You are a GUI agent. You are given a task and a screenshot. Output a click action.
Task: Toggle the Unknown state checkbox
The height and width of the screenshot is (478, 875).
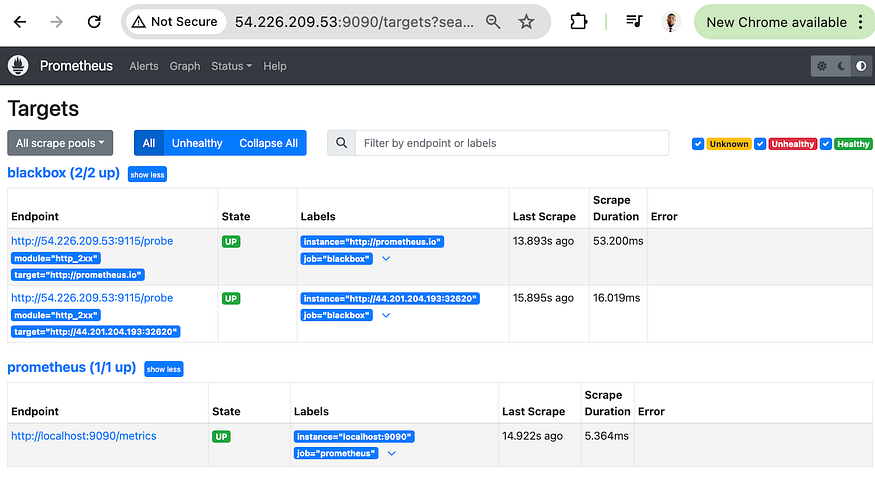(x=698, y=144)
